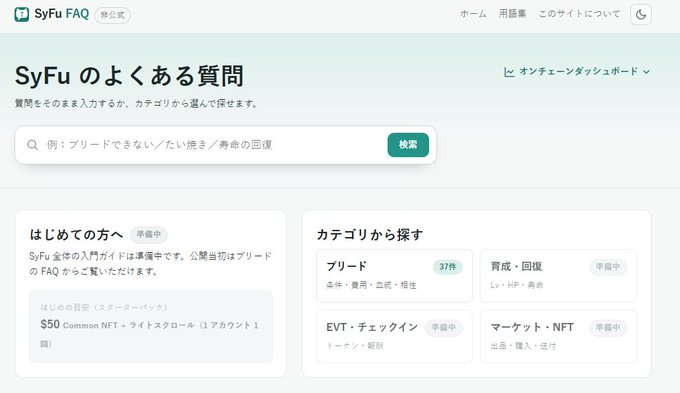Click the SyFu のよくある質問 page heading
The height and width of the screenshot is (393, 680).
[129, 76]
